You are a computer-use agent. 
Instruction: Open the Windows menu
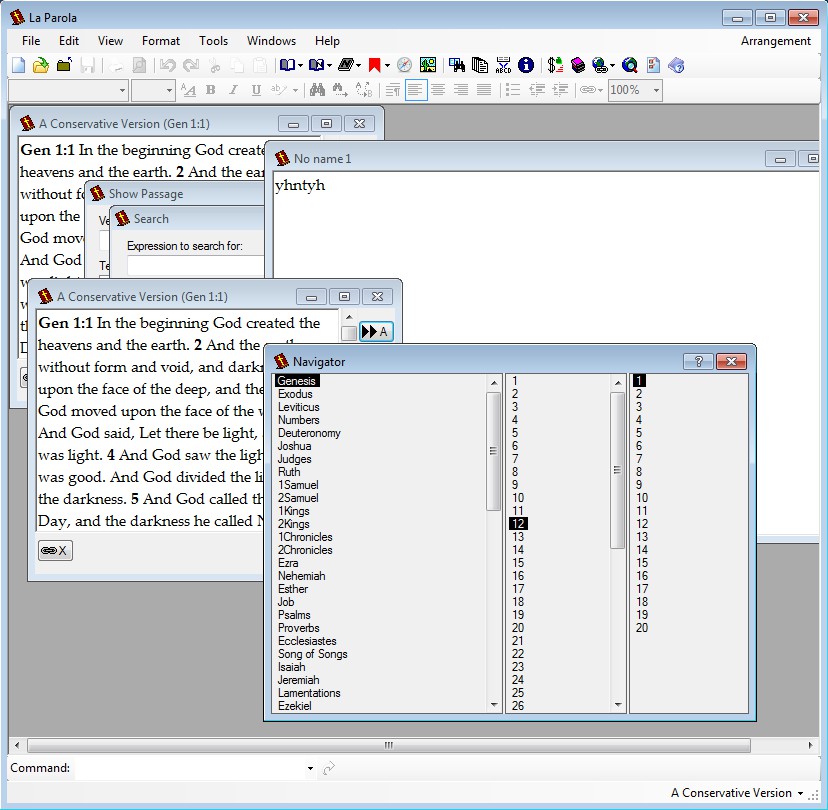(x=271, y=41)
